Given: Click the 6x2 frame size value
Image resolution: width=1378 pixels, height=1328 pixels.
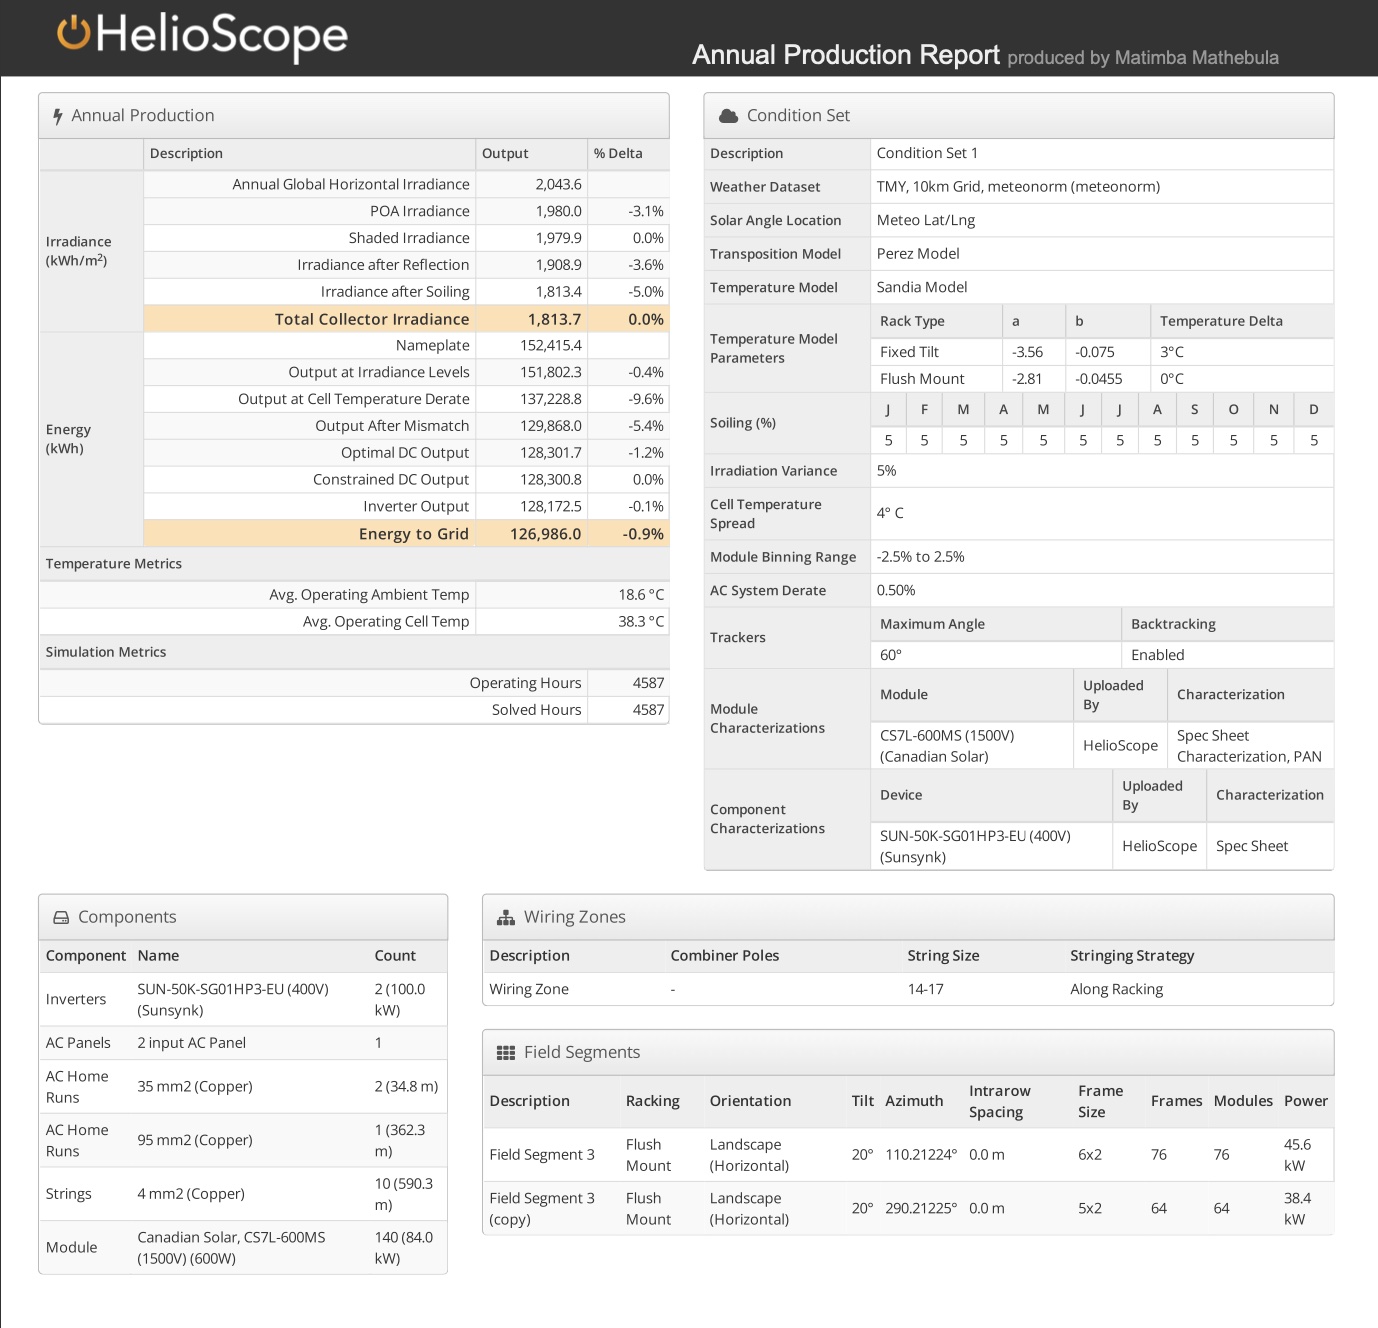Looking at the screenshot, I should 1090,1155.
